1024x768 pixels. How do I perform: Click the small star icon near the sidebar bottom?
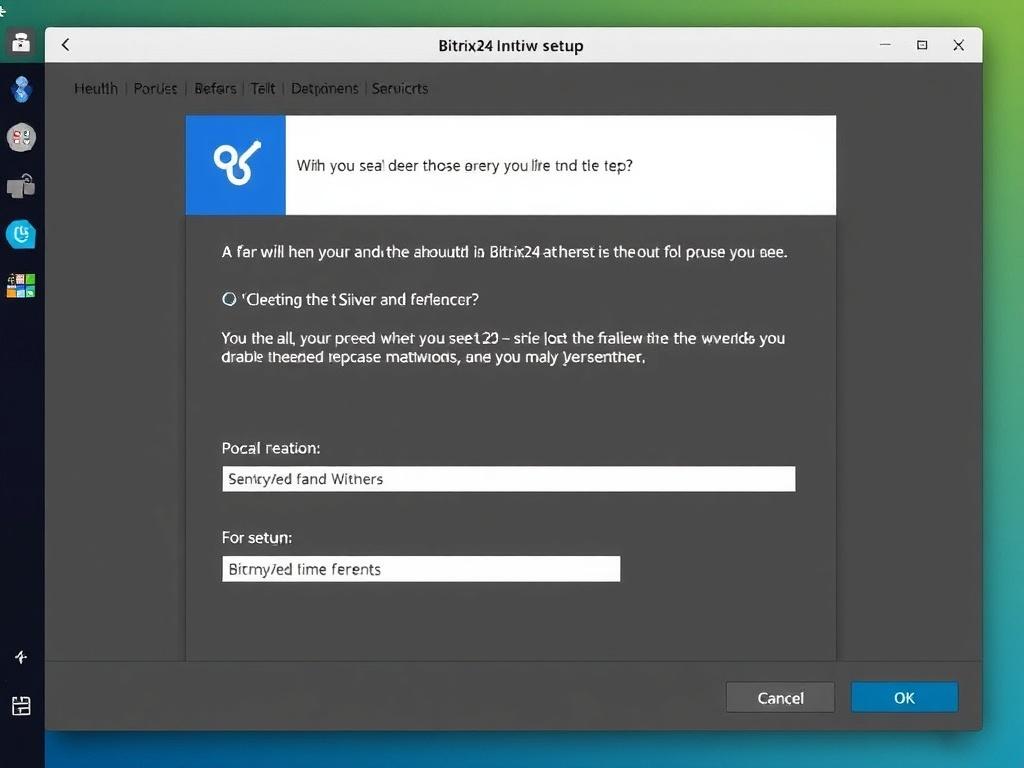(21, 657)
